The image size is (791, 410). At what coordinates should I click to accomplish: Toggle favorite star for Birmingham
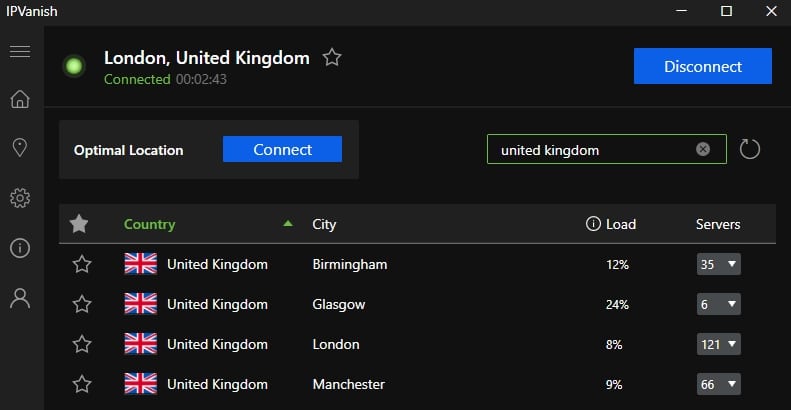[x=82, y=264]
